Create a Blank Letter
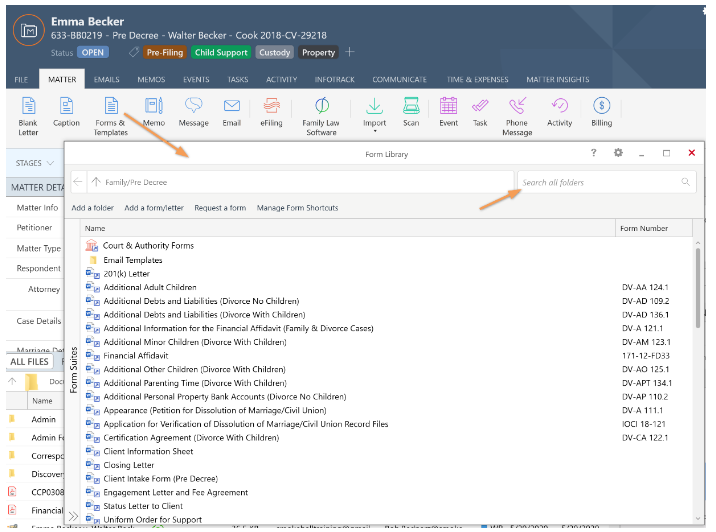 (x=28, y=116)
